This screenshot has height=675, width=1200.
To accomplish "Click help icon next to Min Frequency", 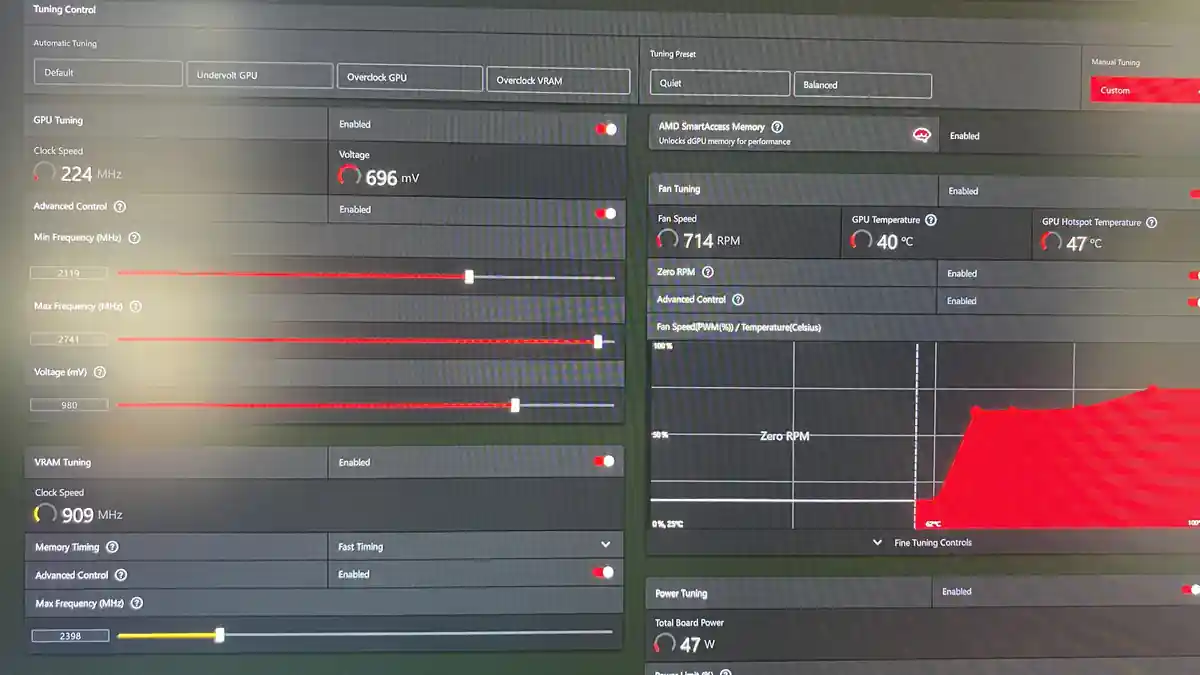I will pos(134,239).
